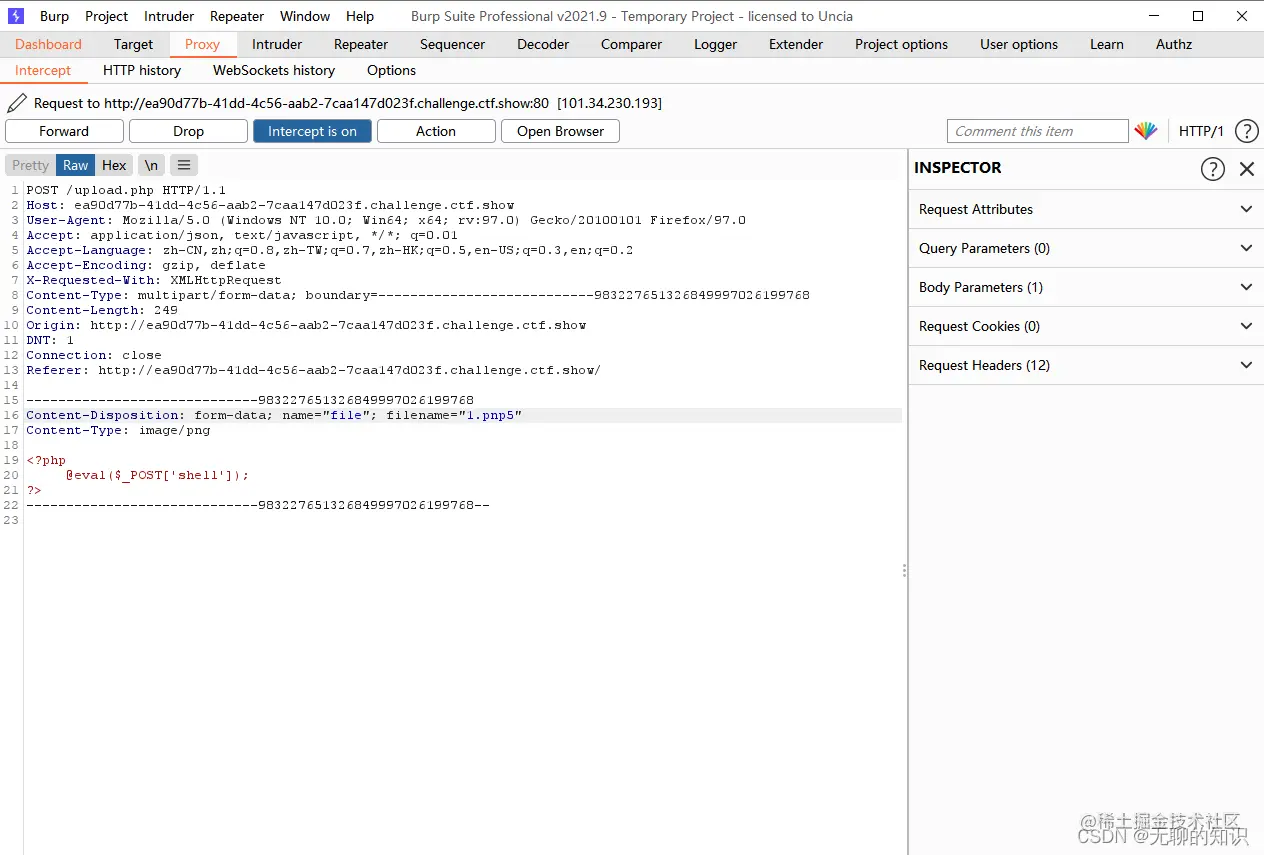Open the Intruder menu in menu bar
Image resolution: width=1264 pixels, height=855 pixels.
[x=169, y=16]
